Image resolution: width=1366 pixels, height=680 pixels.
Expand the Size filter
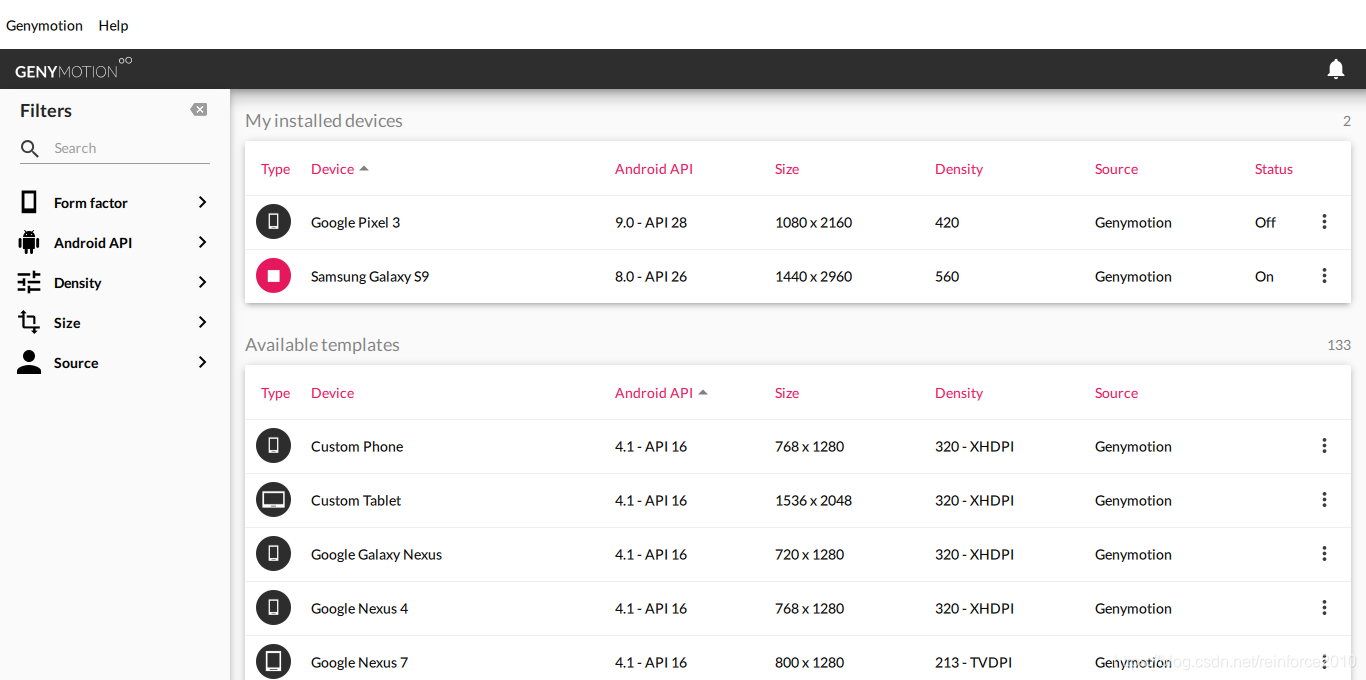(202, 322)
